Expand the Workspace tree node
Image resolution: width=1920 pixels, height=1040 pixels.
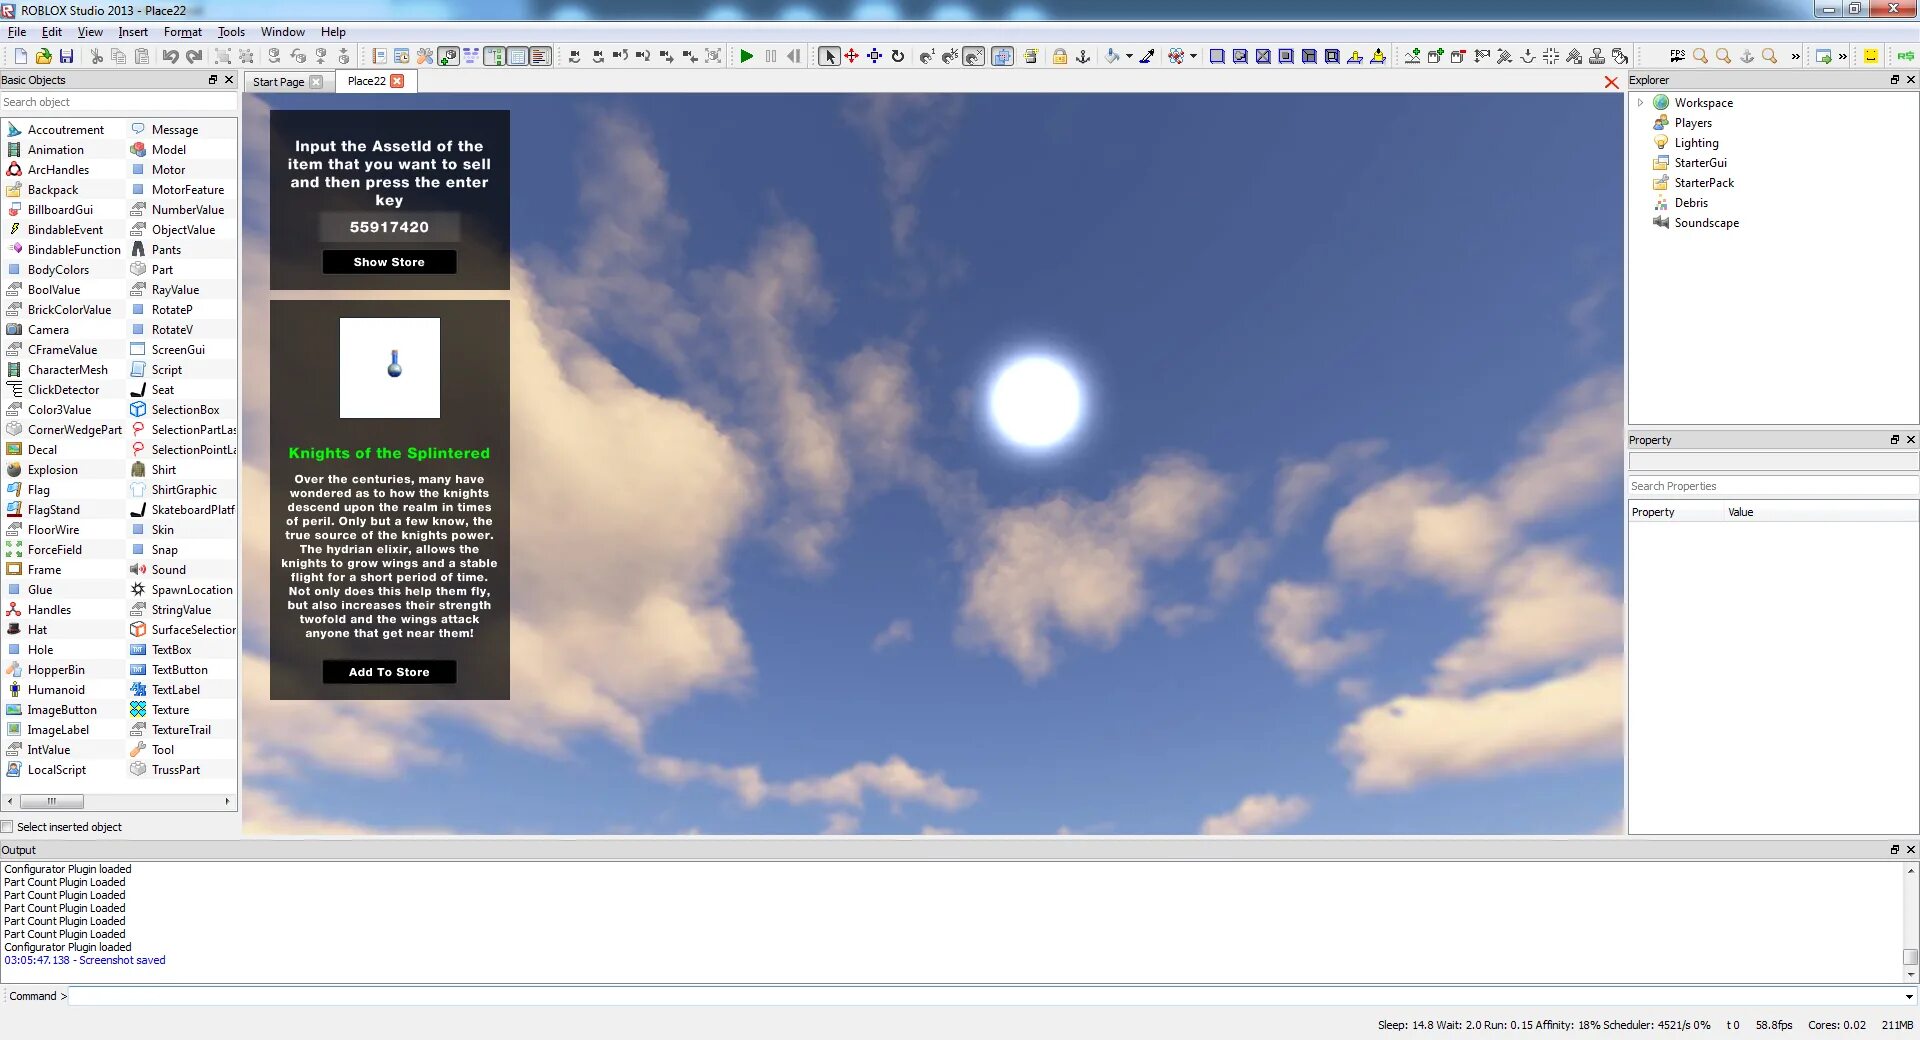coord(1640,103)
